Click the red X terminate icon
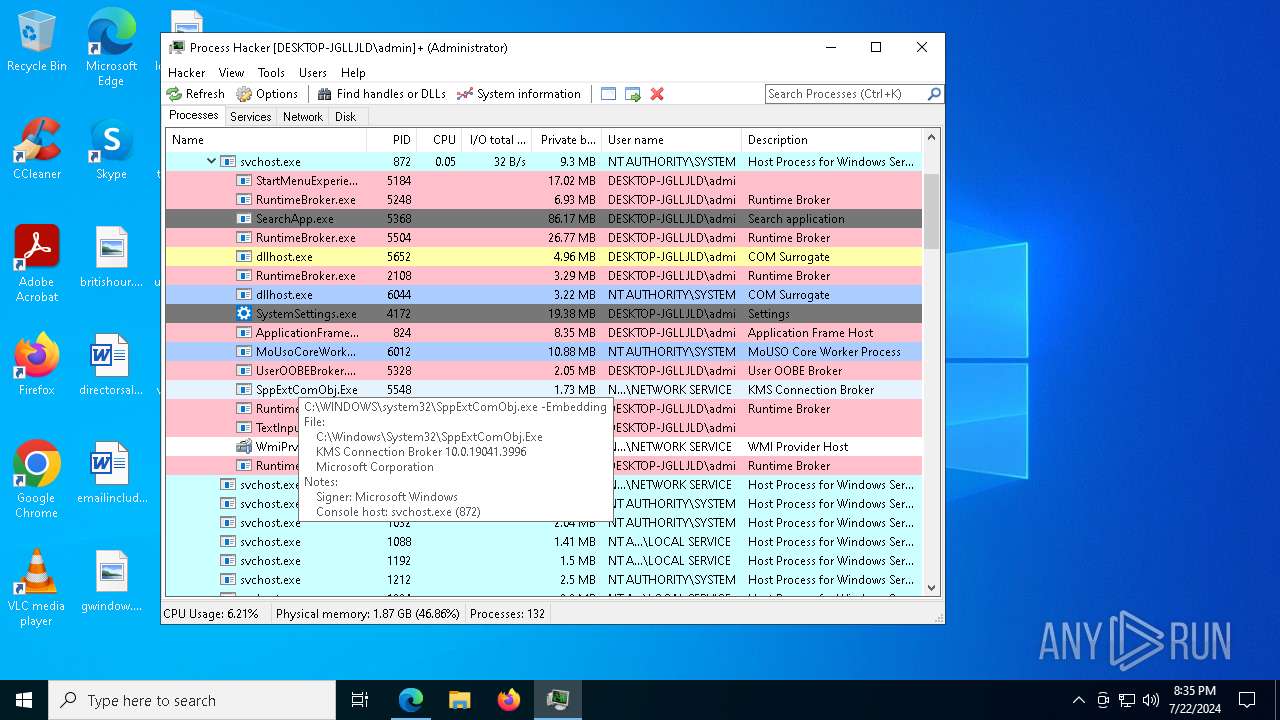 [657, 94]
